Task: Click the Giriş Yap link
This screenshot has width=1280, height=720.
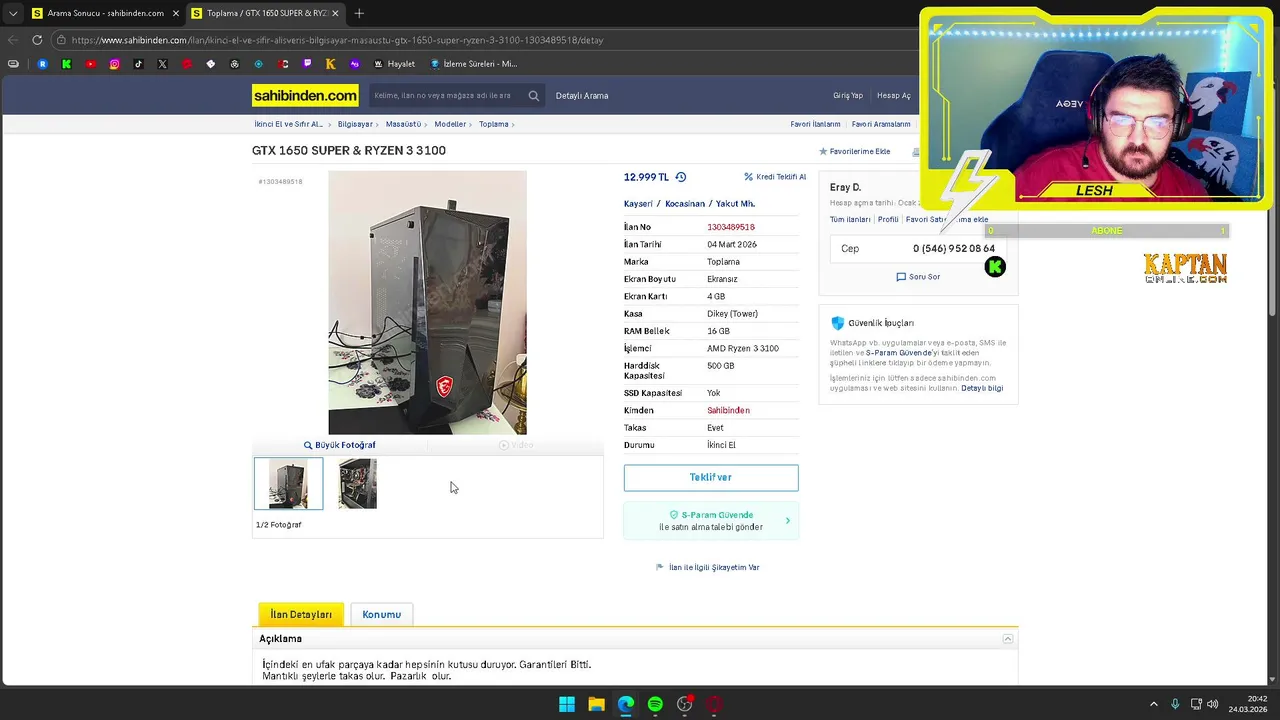Action: pos(848,96)
